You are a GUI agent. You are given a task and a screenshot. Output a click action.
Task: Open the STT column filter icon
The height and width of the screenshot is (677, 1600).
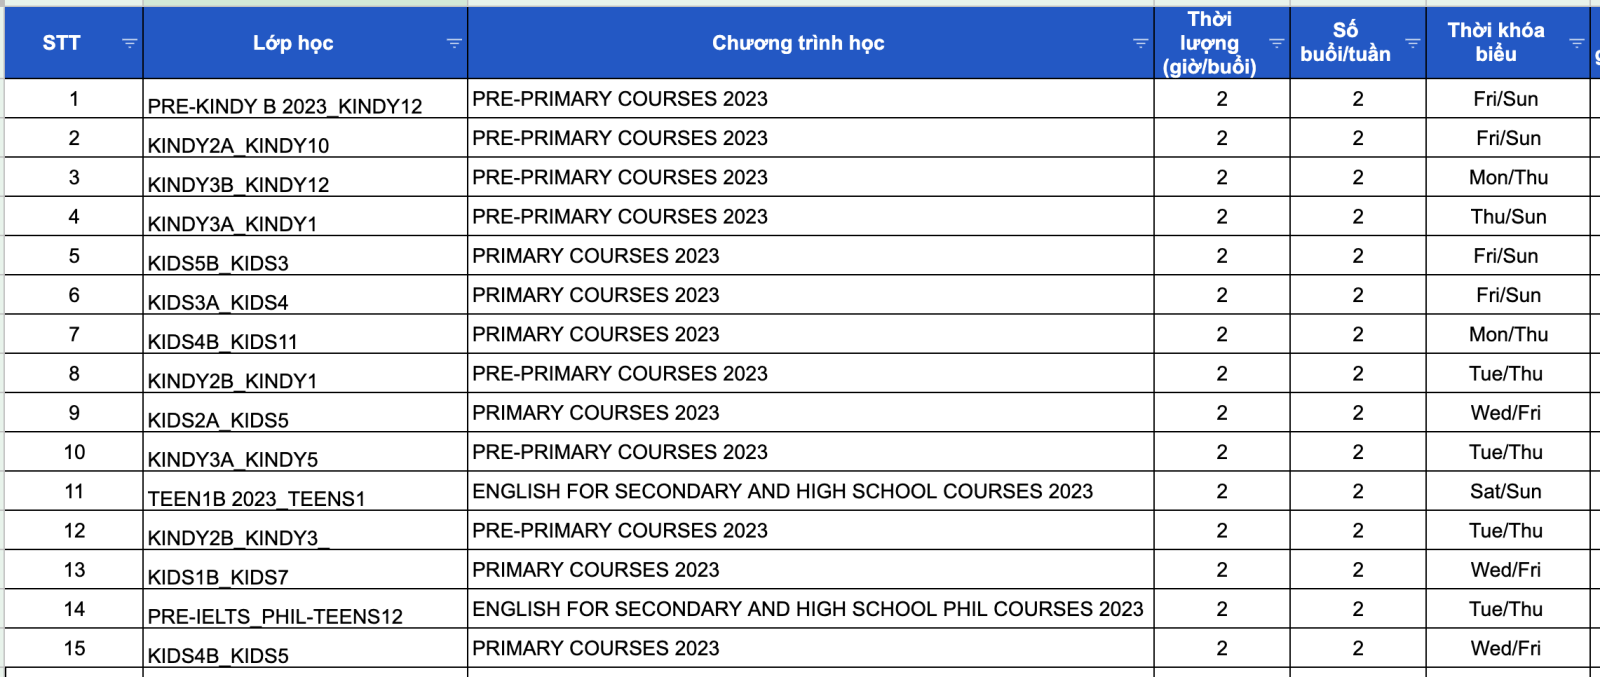129,43
